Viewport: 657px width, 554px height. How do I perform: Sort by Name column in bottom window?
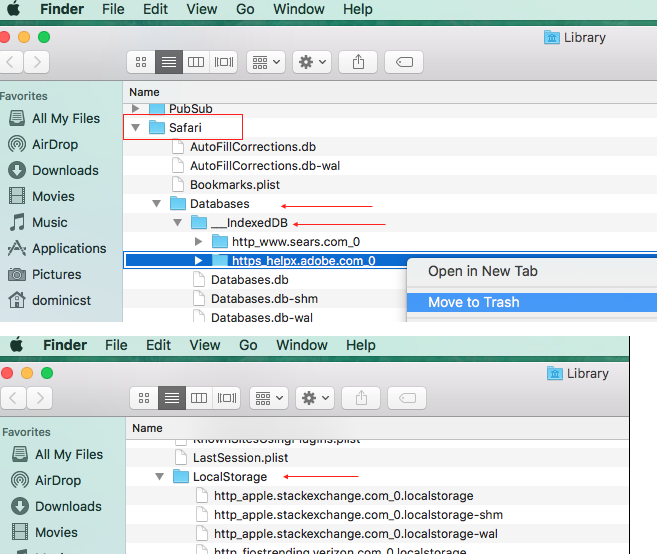(147, 428)
